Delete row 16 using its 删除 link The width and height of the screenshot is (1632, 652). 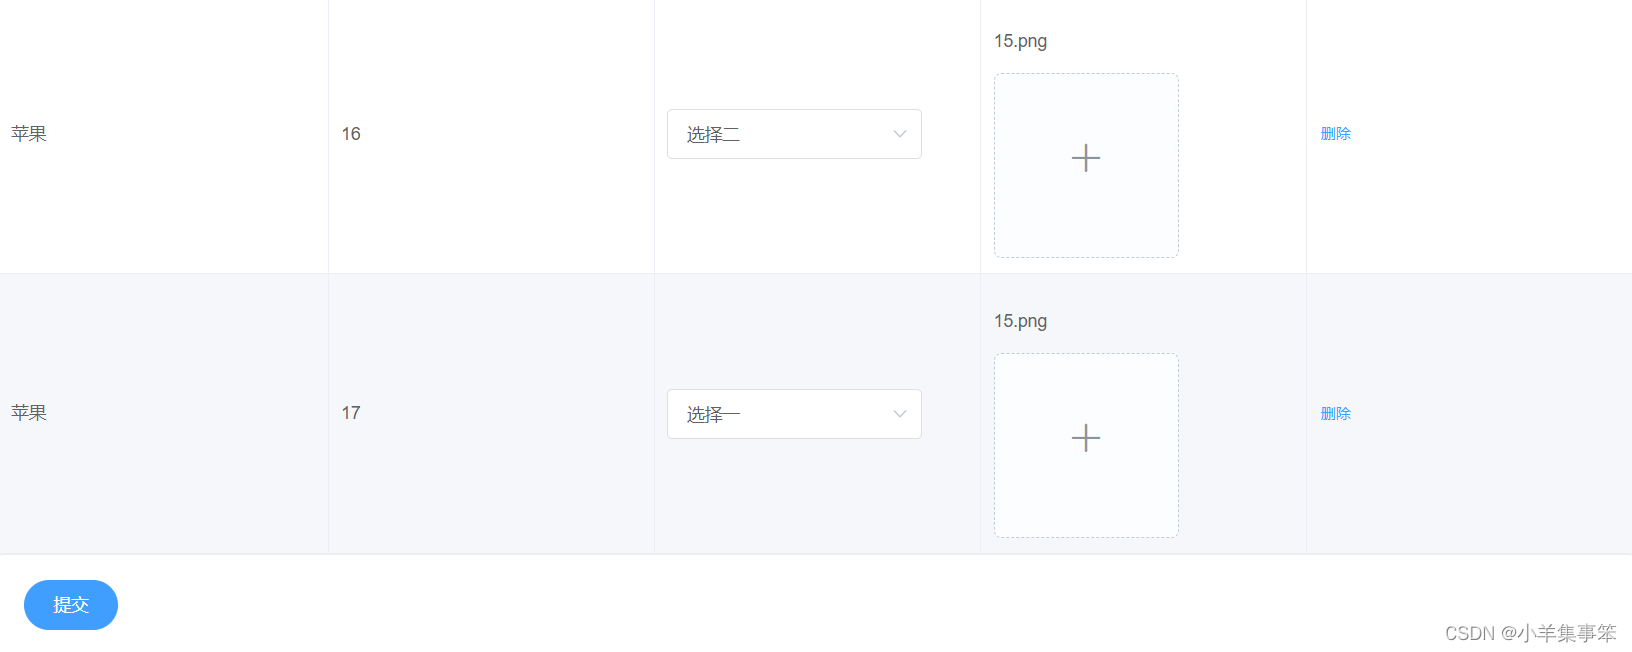[x=1335, y=134]
